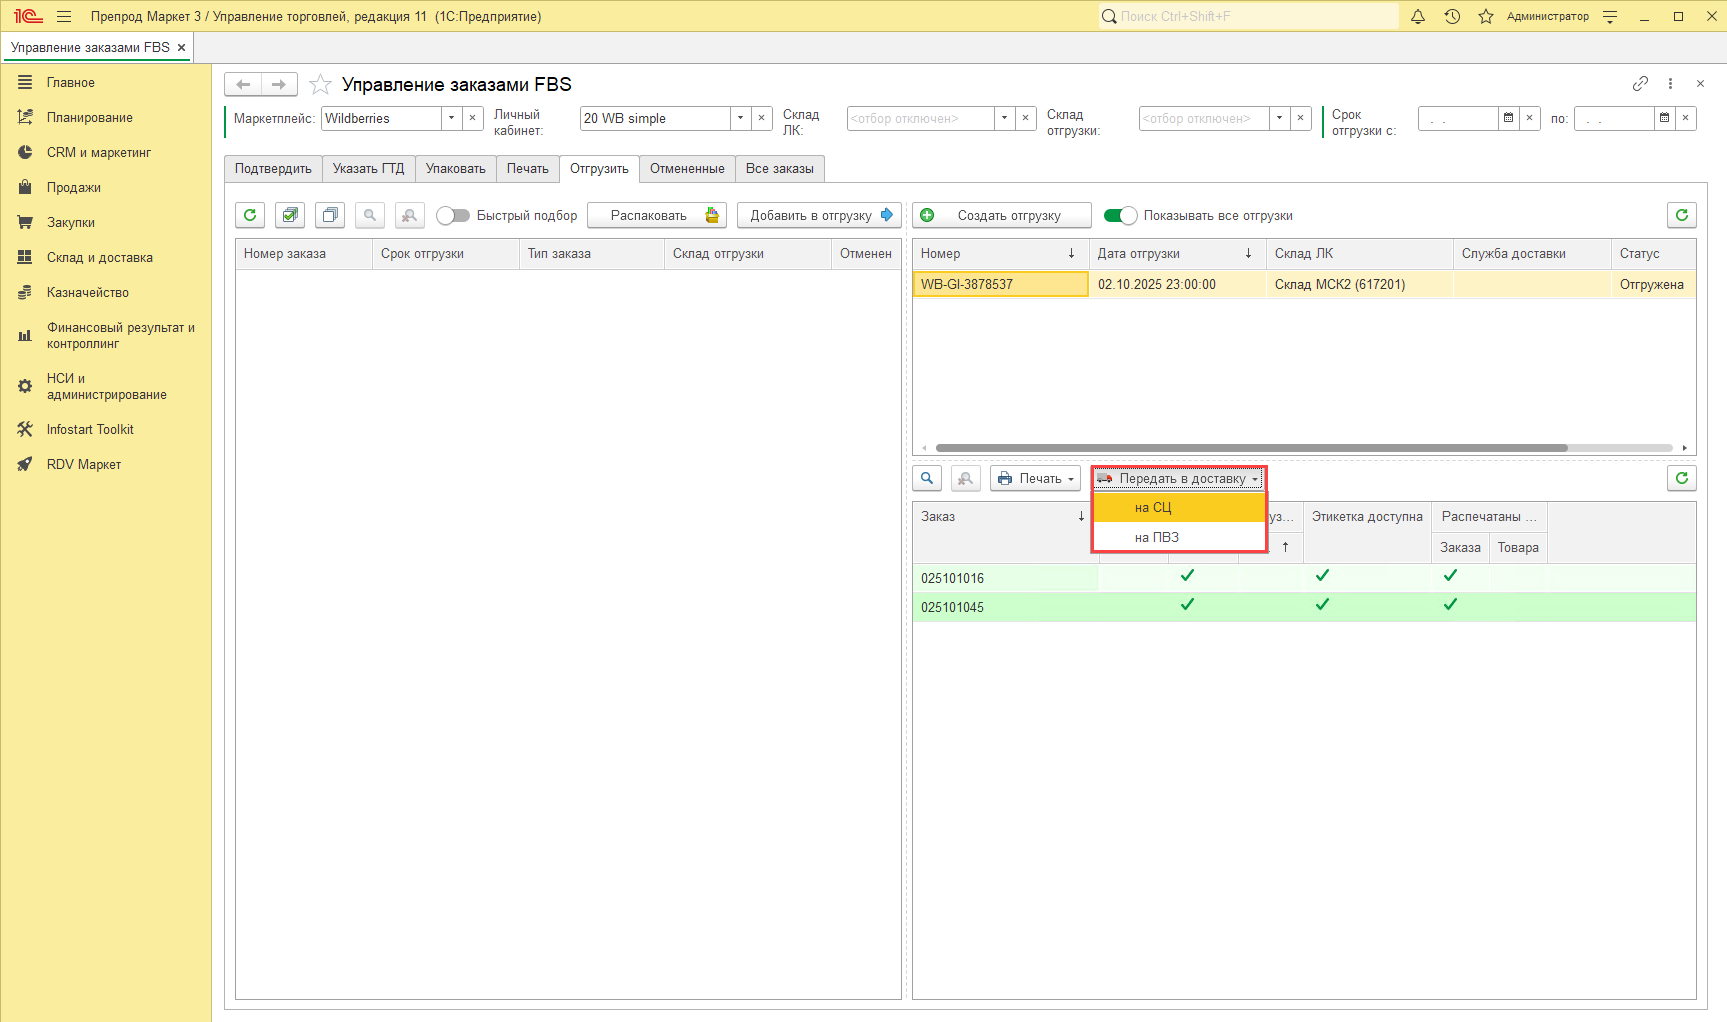Click the Создать отгрузку button
Image resolution: width=1727 pixels, height=1022 pixels.
(1001, 216)
